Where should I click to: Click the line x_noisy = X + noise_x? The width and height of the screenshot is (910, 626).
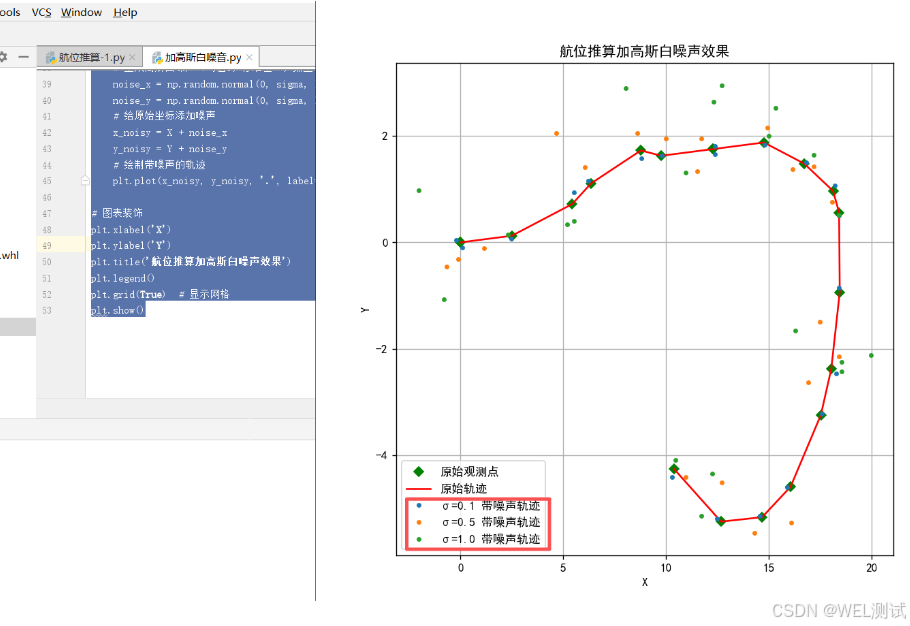point(170,133)
